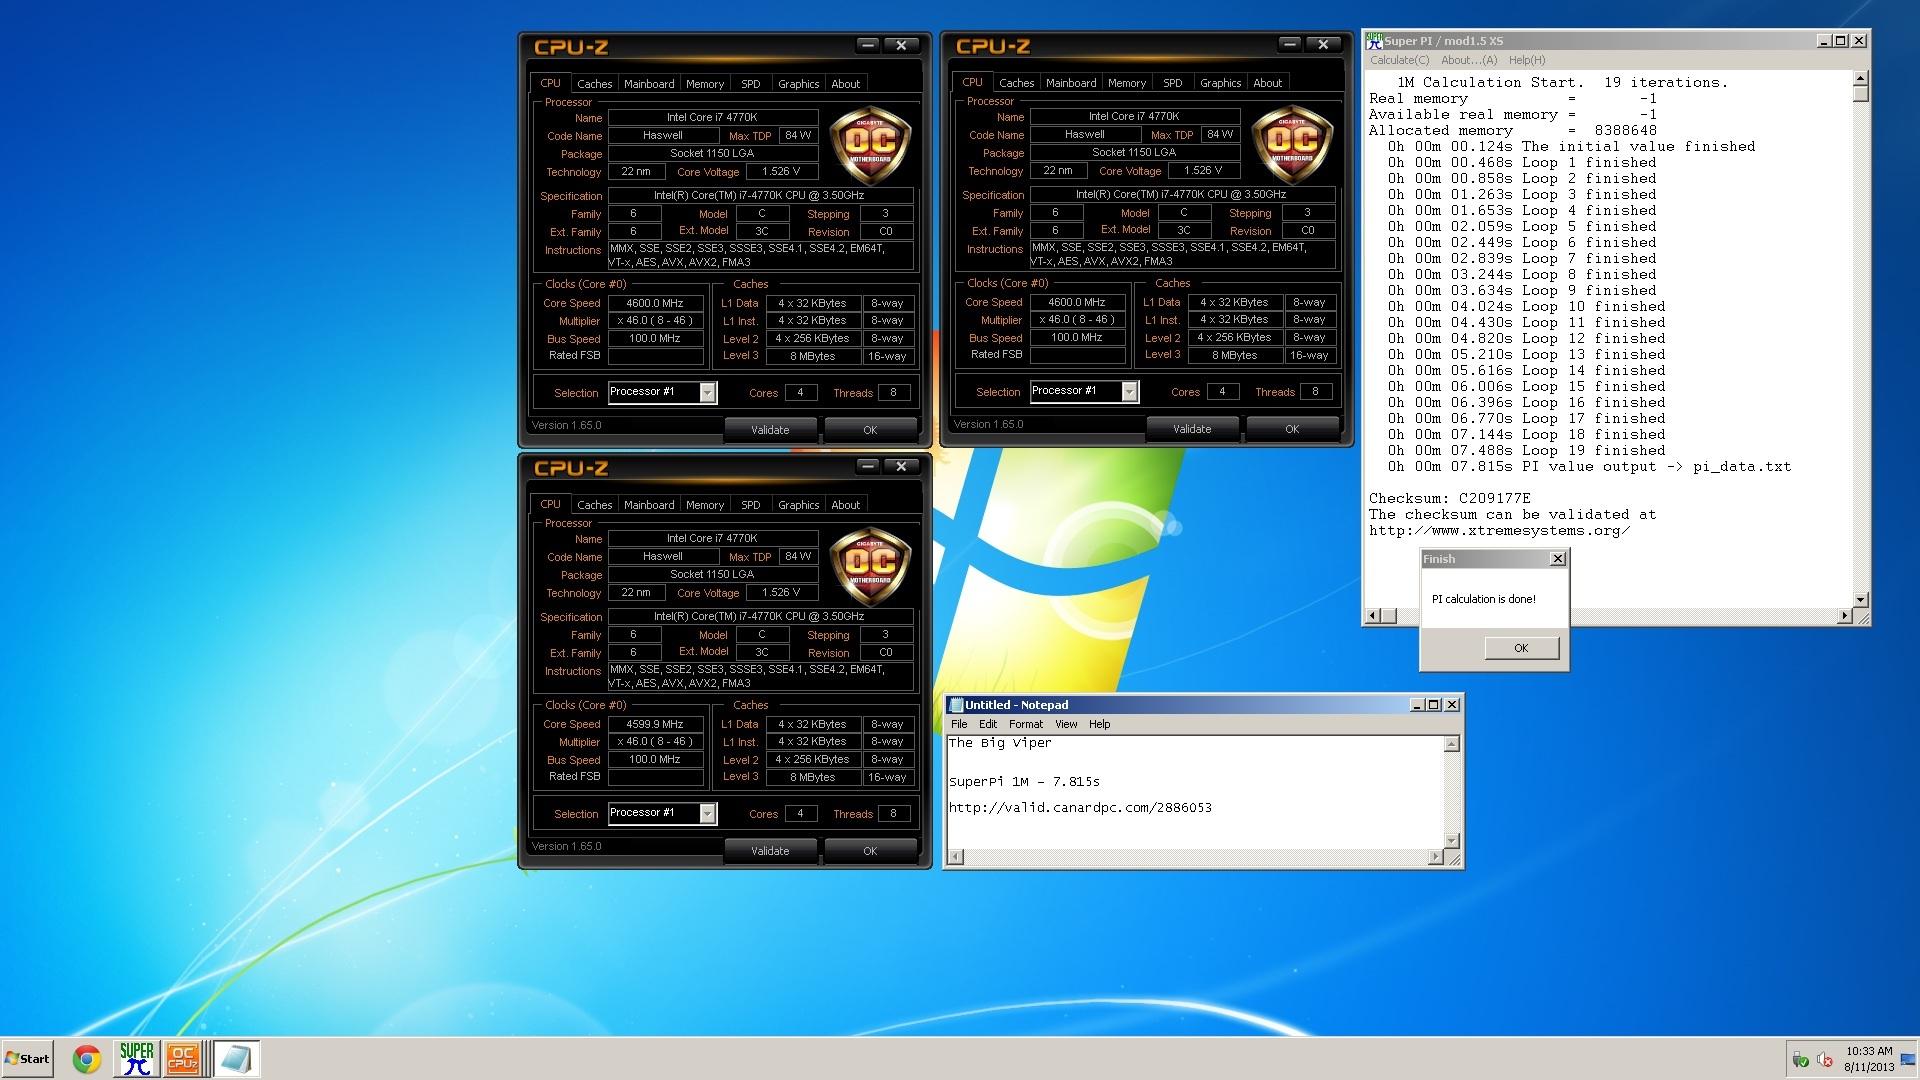This screenshot has height=1080, width=1920.
Task: Close the top-right CPU-Z window
Action: tap(1323, 44)
